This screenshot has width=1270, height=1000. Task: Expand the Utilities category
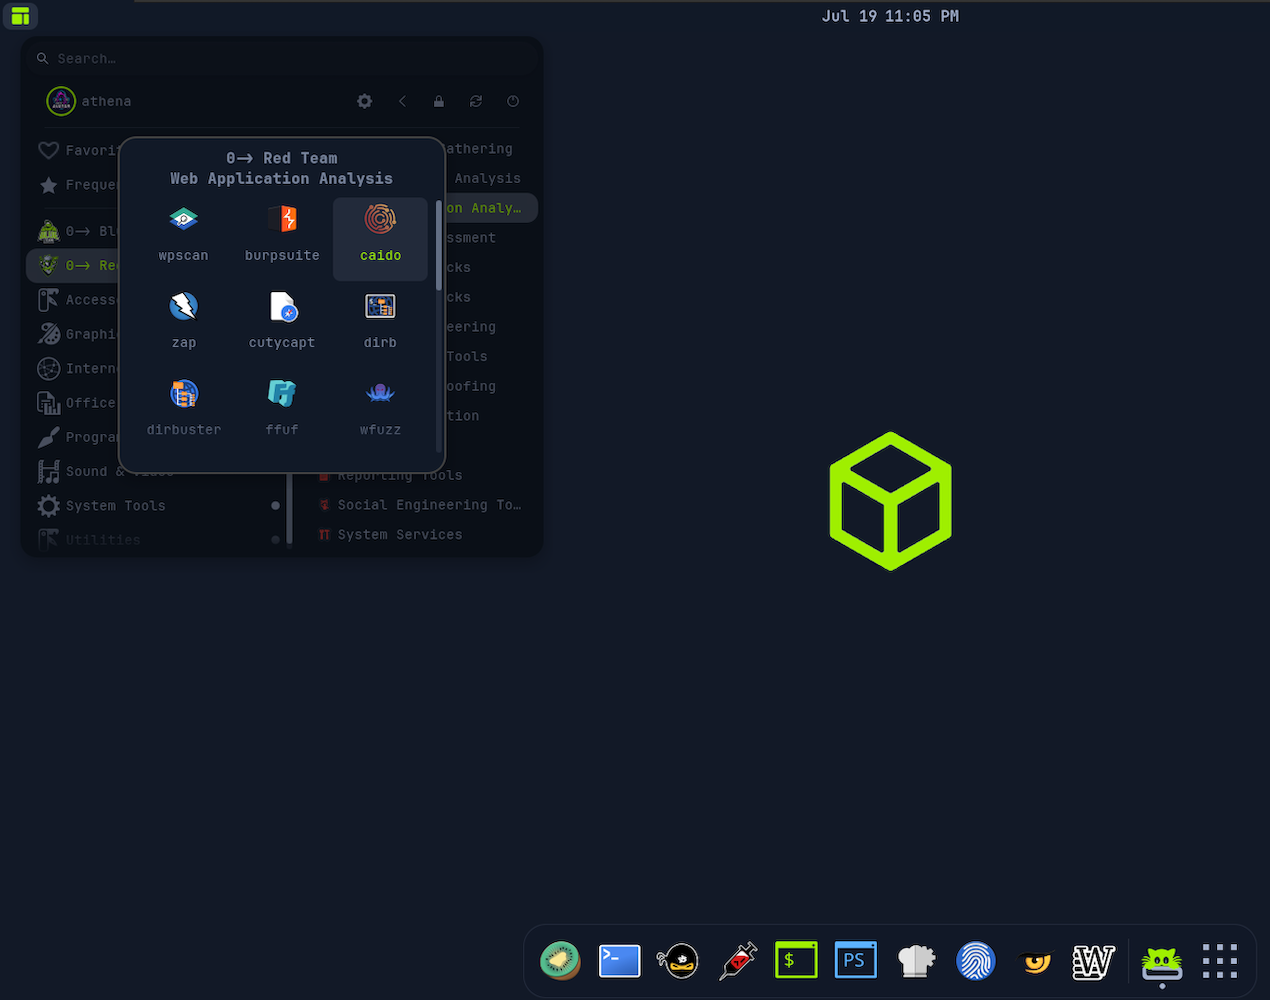click(x=100, y=540)
